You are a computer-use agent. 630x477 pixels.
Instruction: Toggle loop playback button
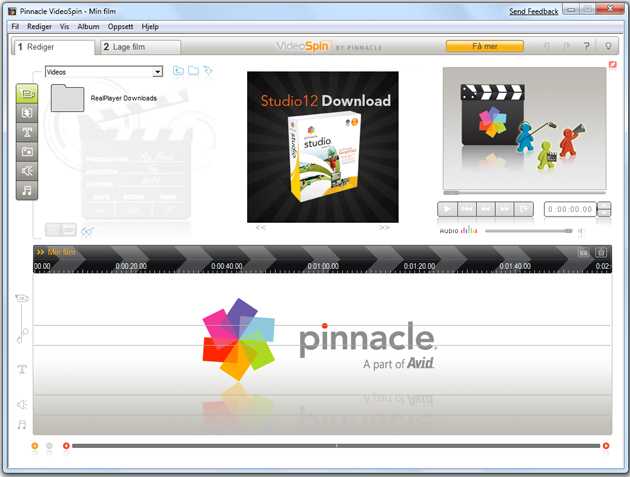tap(524, 209)
